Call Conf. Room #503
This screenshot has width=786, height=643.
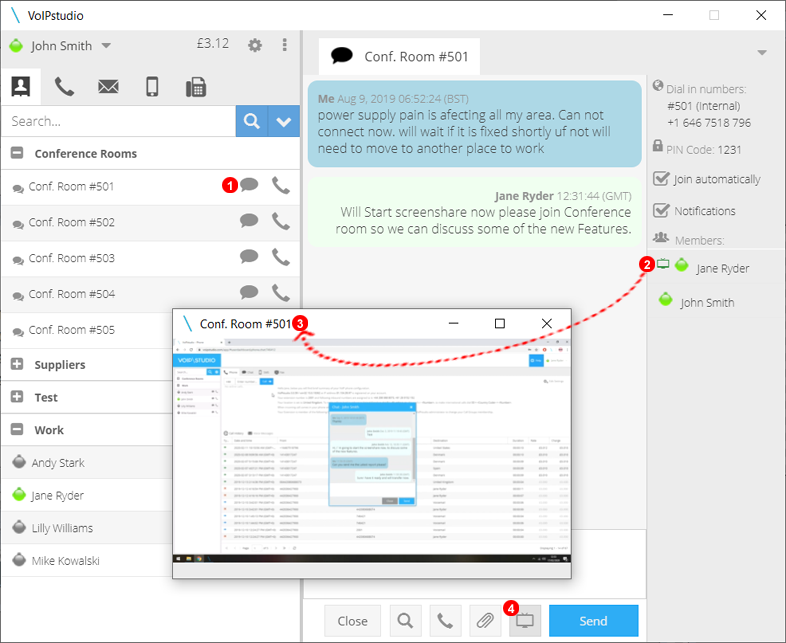click(281, 257)
